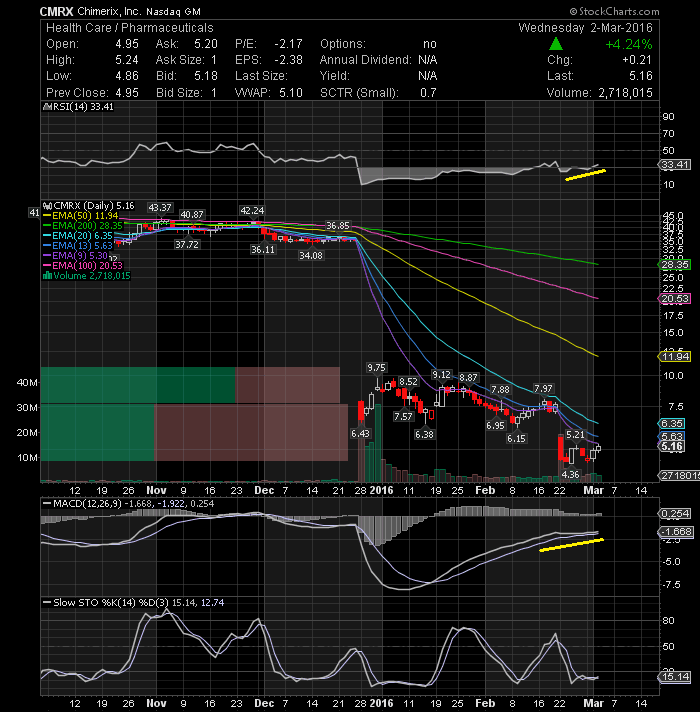Click the High value 5.24
Image resolution: width=700 pixels, height=712 pixels.
point(127,60)
